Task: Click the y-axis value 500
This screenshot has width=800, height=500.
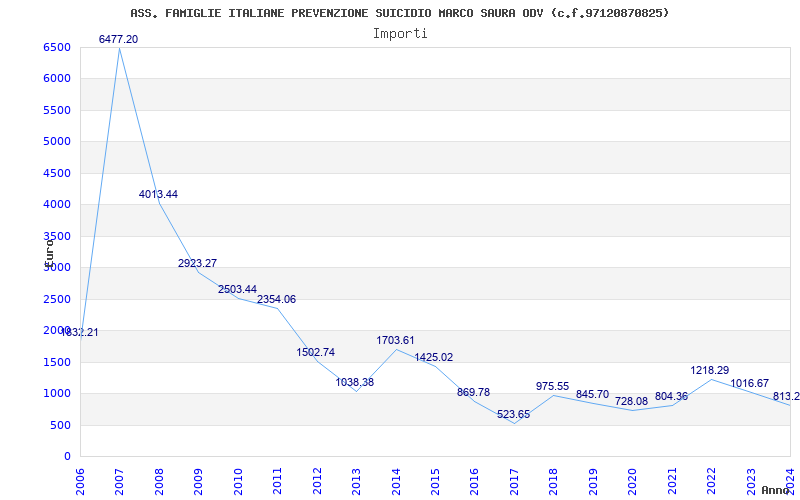Action: 60,426
